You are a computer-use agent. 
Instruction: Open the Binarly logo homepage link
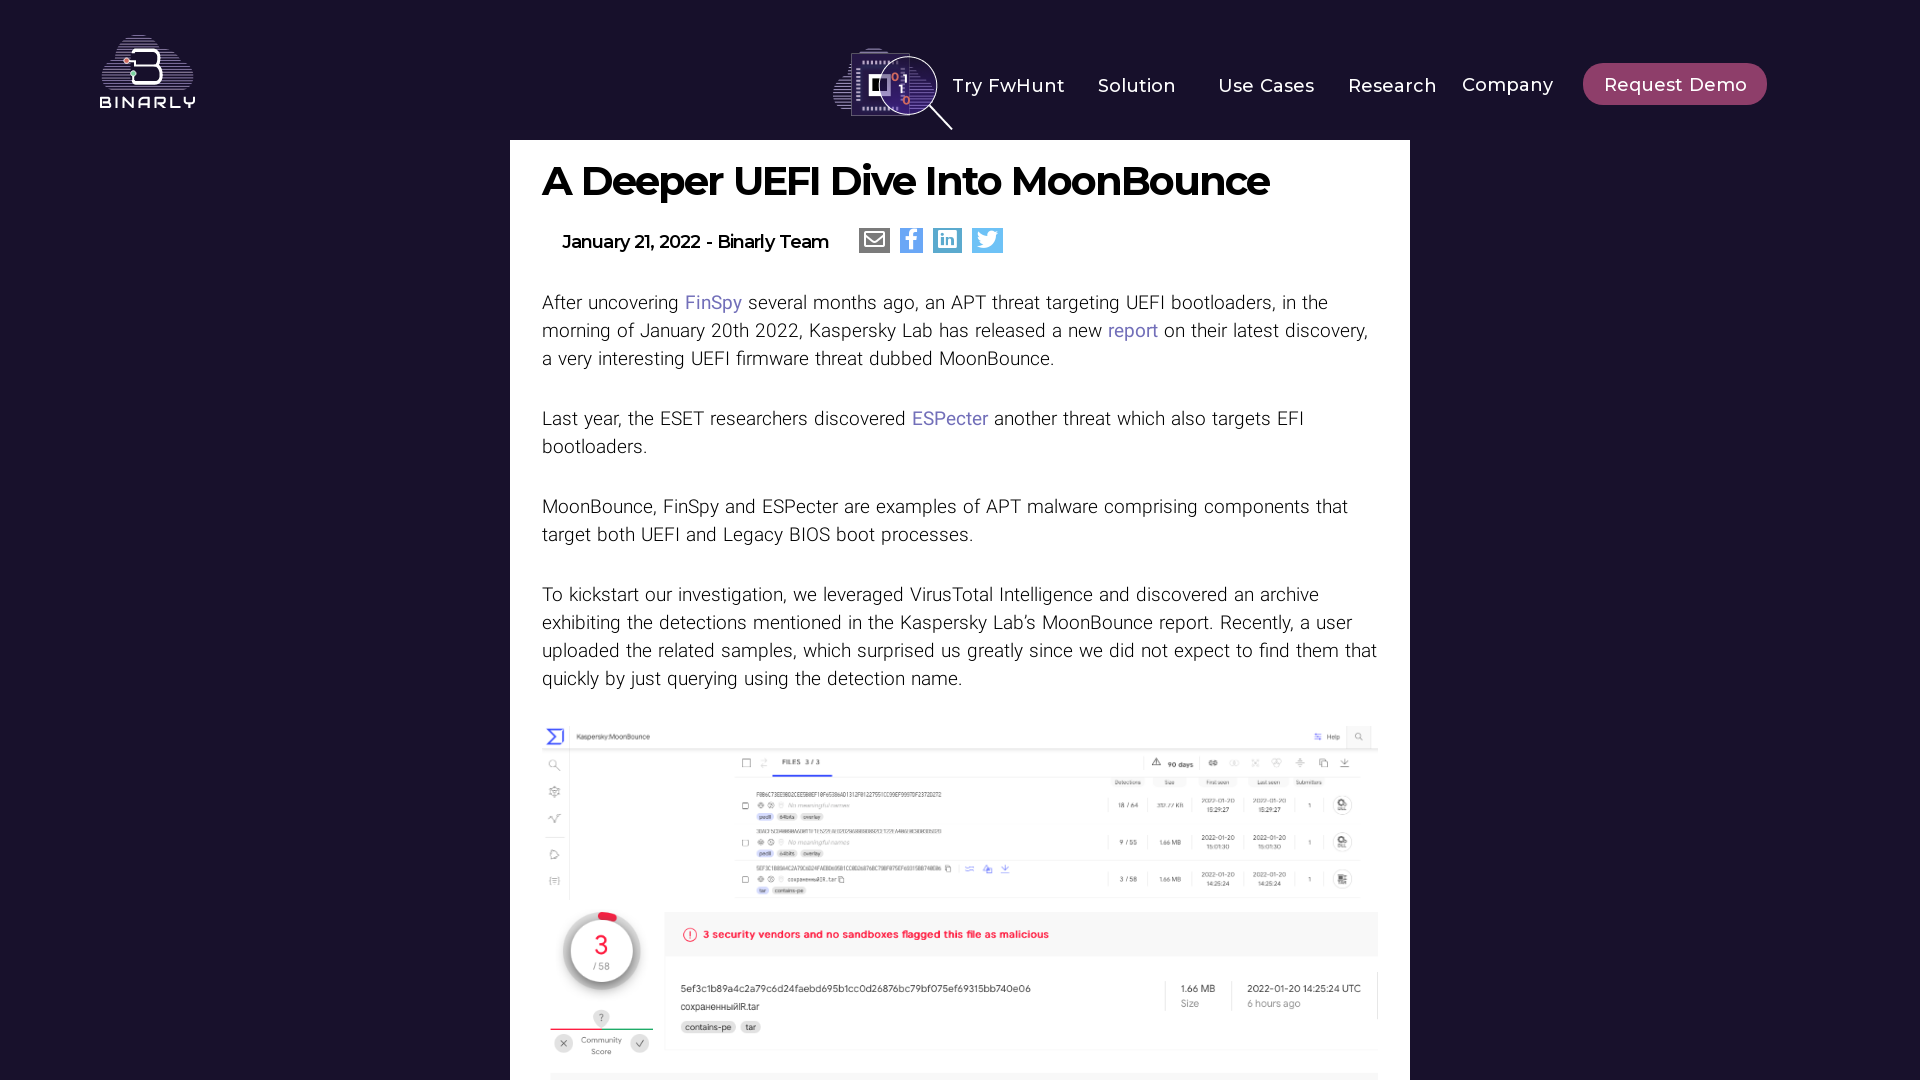point(147,72)
